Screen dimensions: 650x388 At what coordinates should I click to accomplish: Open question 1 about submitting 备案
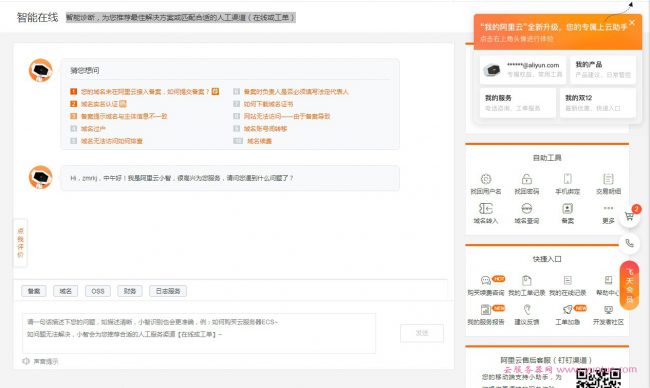point(145,92)
